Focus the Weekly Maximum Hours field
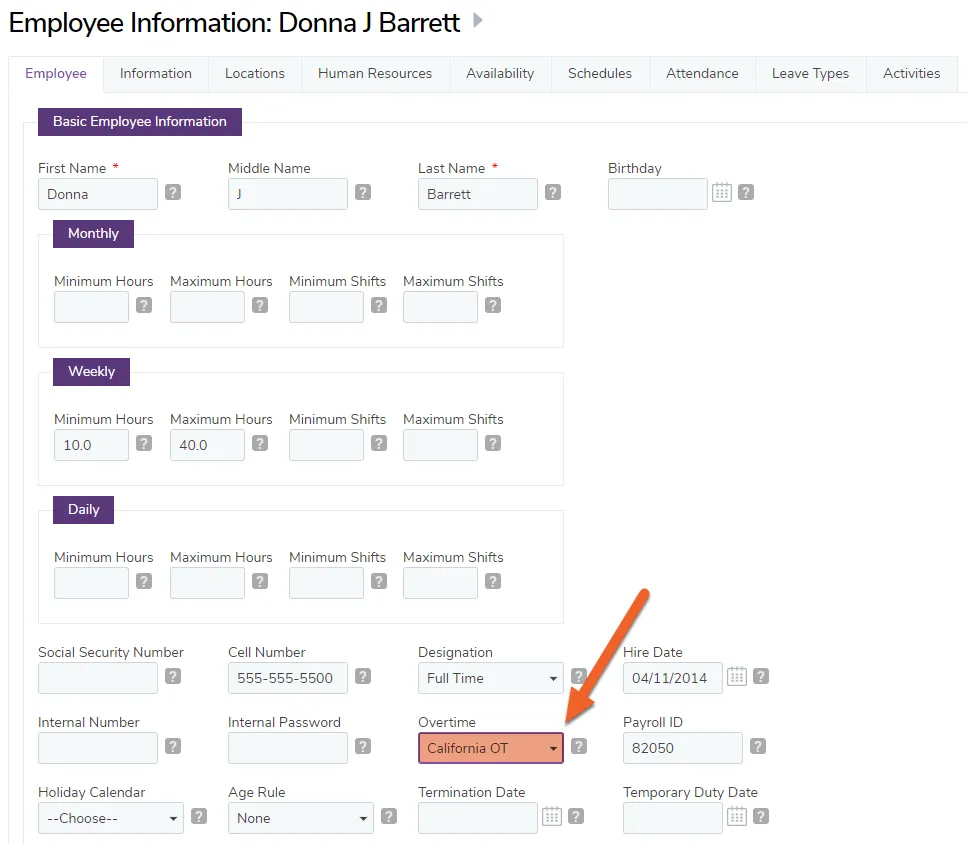Screen dimensions: 967x844 [x=207, y=445]
